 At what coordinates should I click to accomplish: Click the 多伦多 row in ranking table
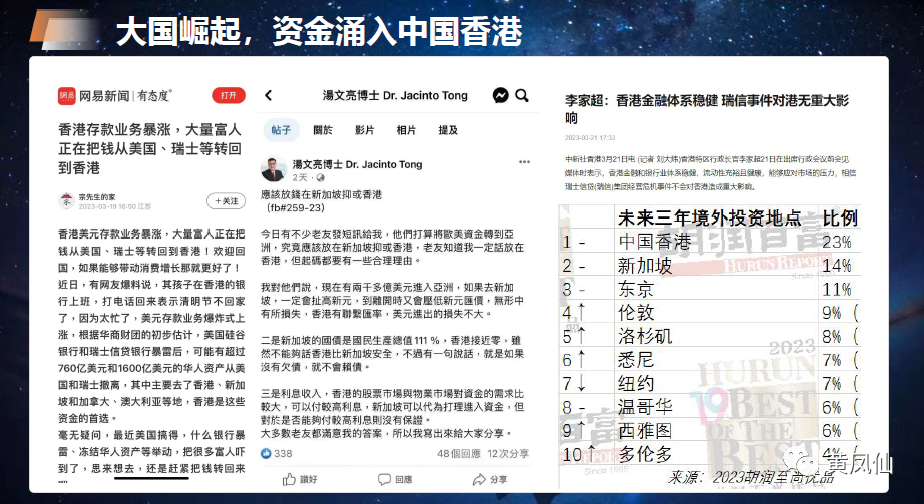pos(710,454)
